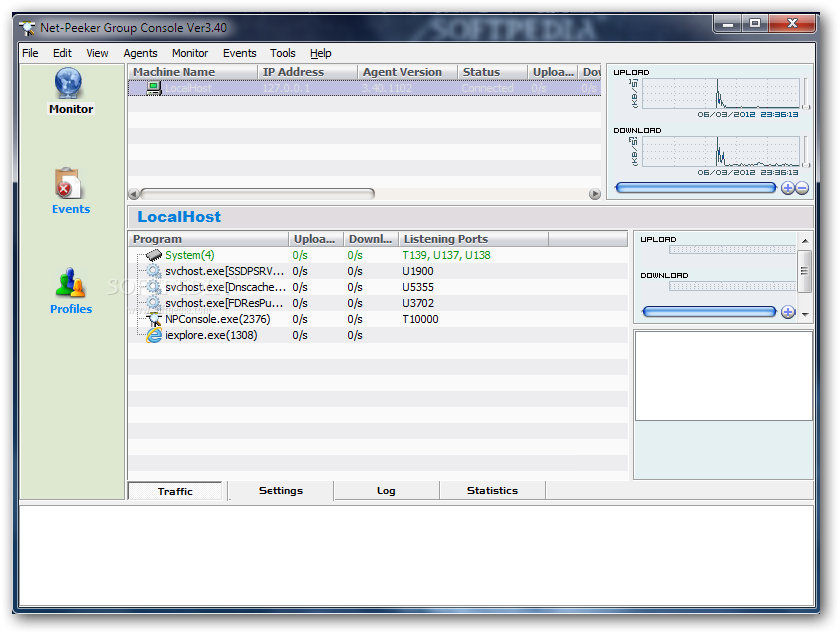This screenshot has width=840, height=634.
Task: Click the U3702 listening port cell
Action: click(418, 303)
